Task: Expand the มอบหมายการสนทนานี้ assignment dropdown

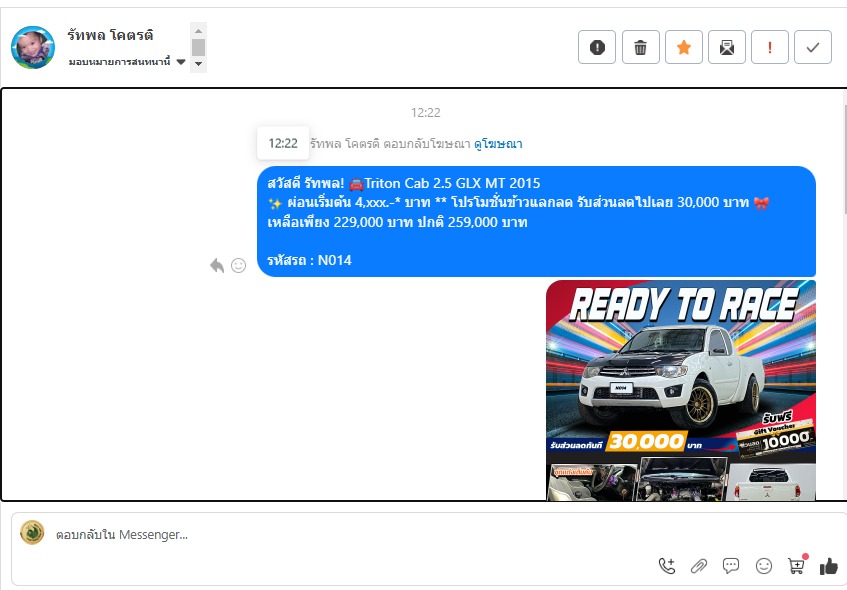Action: 127,62
